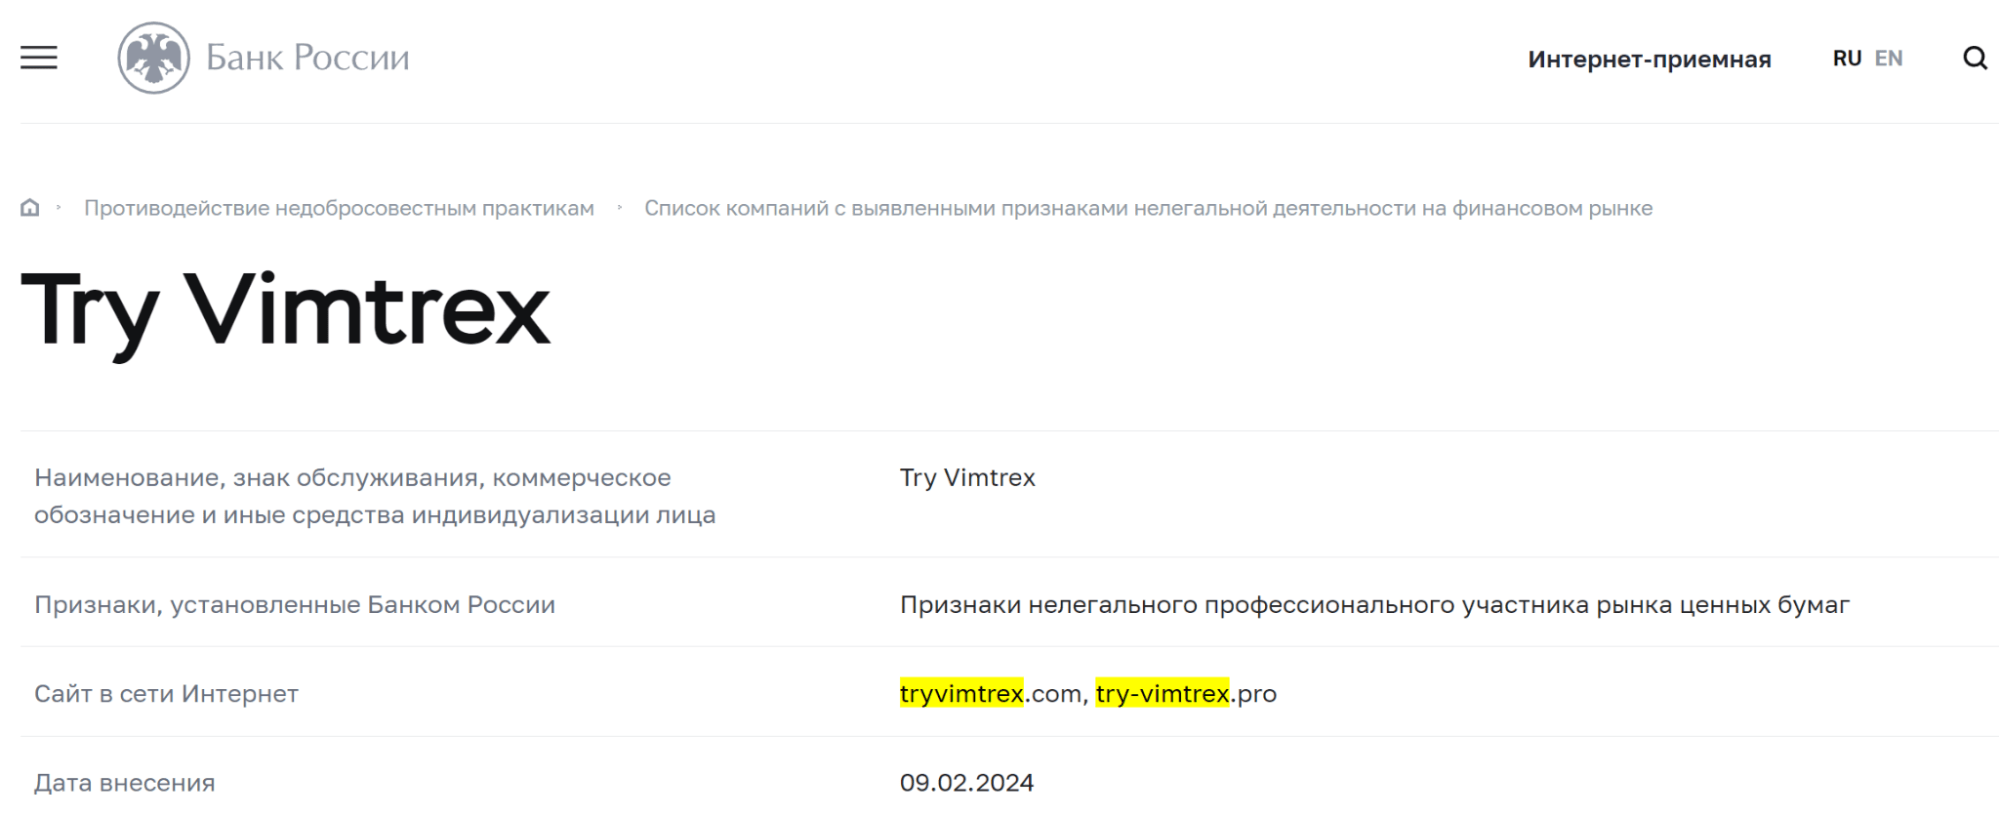Viewport: 1999px width, 815px height.
Task: Open the search magnifier icon
Action: coord(1975,58)
